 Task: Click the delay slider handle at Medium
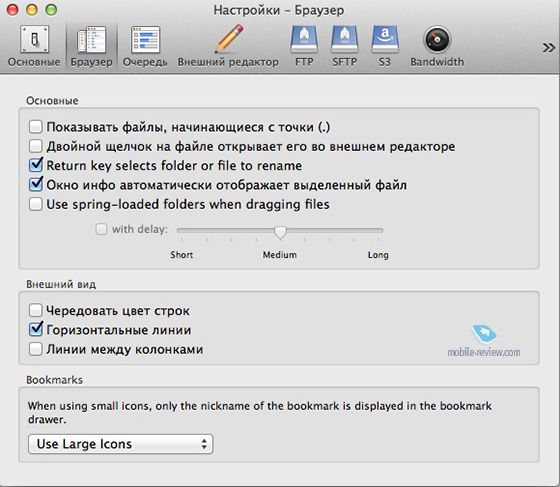280,232
